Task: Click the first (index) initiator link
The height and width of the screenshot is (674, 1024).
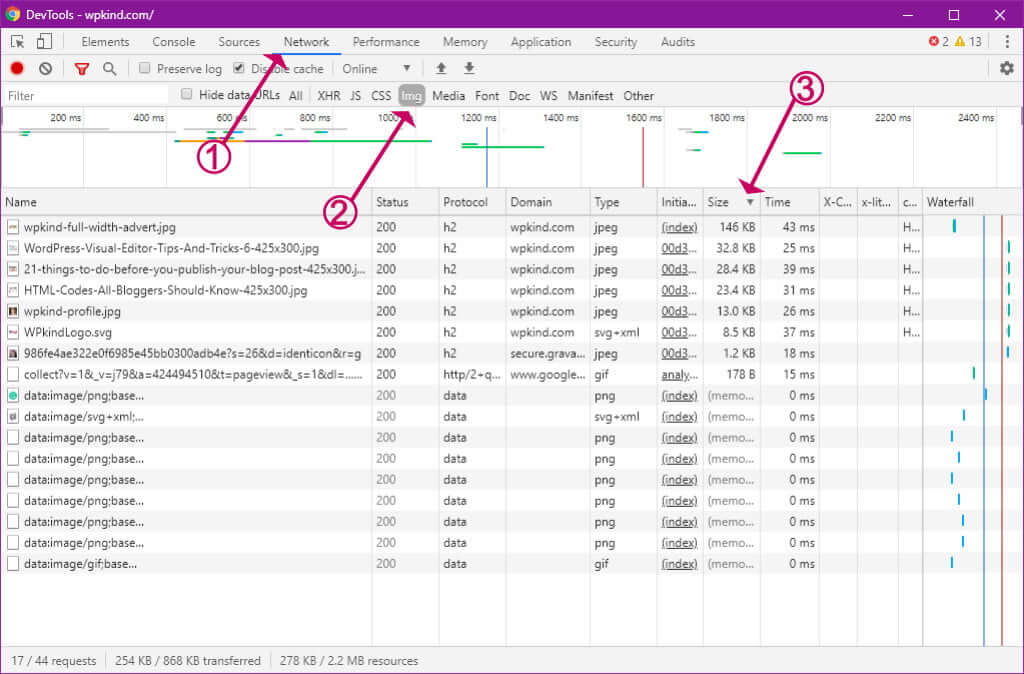Action: pos(679,228)
